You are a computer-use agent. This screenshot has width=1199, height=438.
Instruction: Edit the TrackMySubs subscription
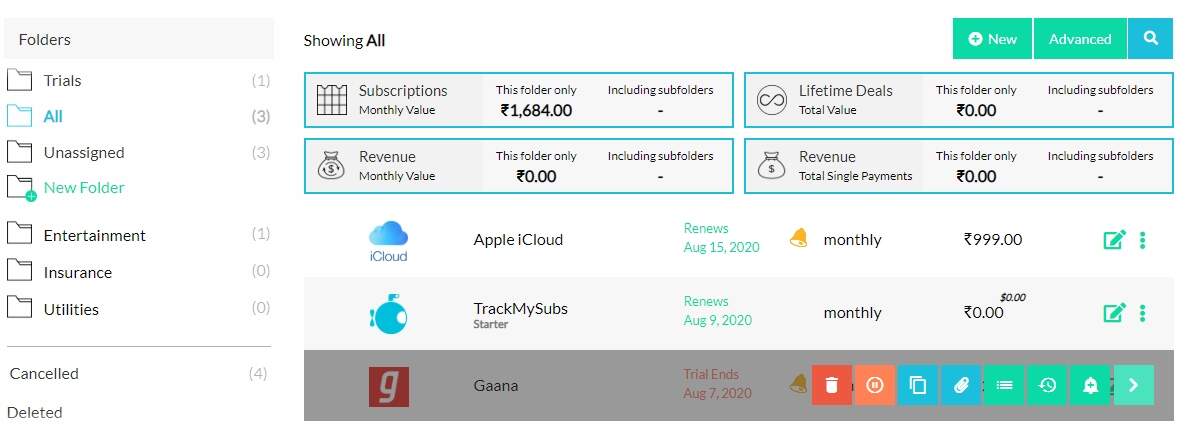coord(1114,313)
